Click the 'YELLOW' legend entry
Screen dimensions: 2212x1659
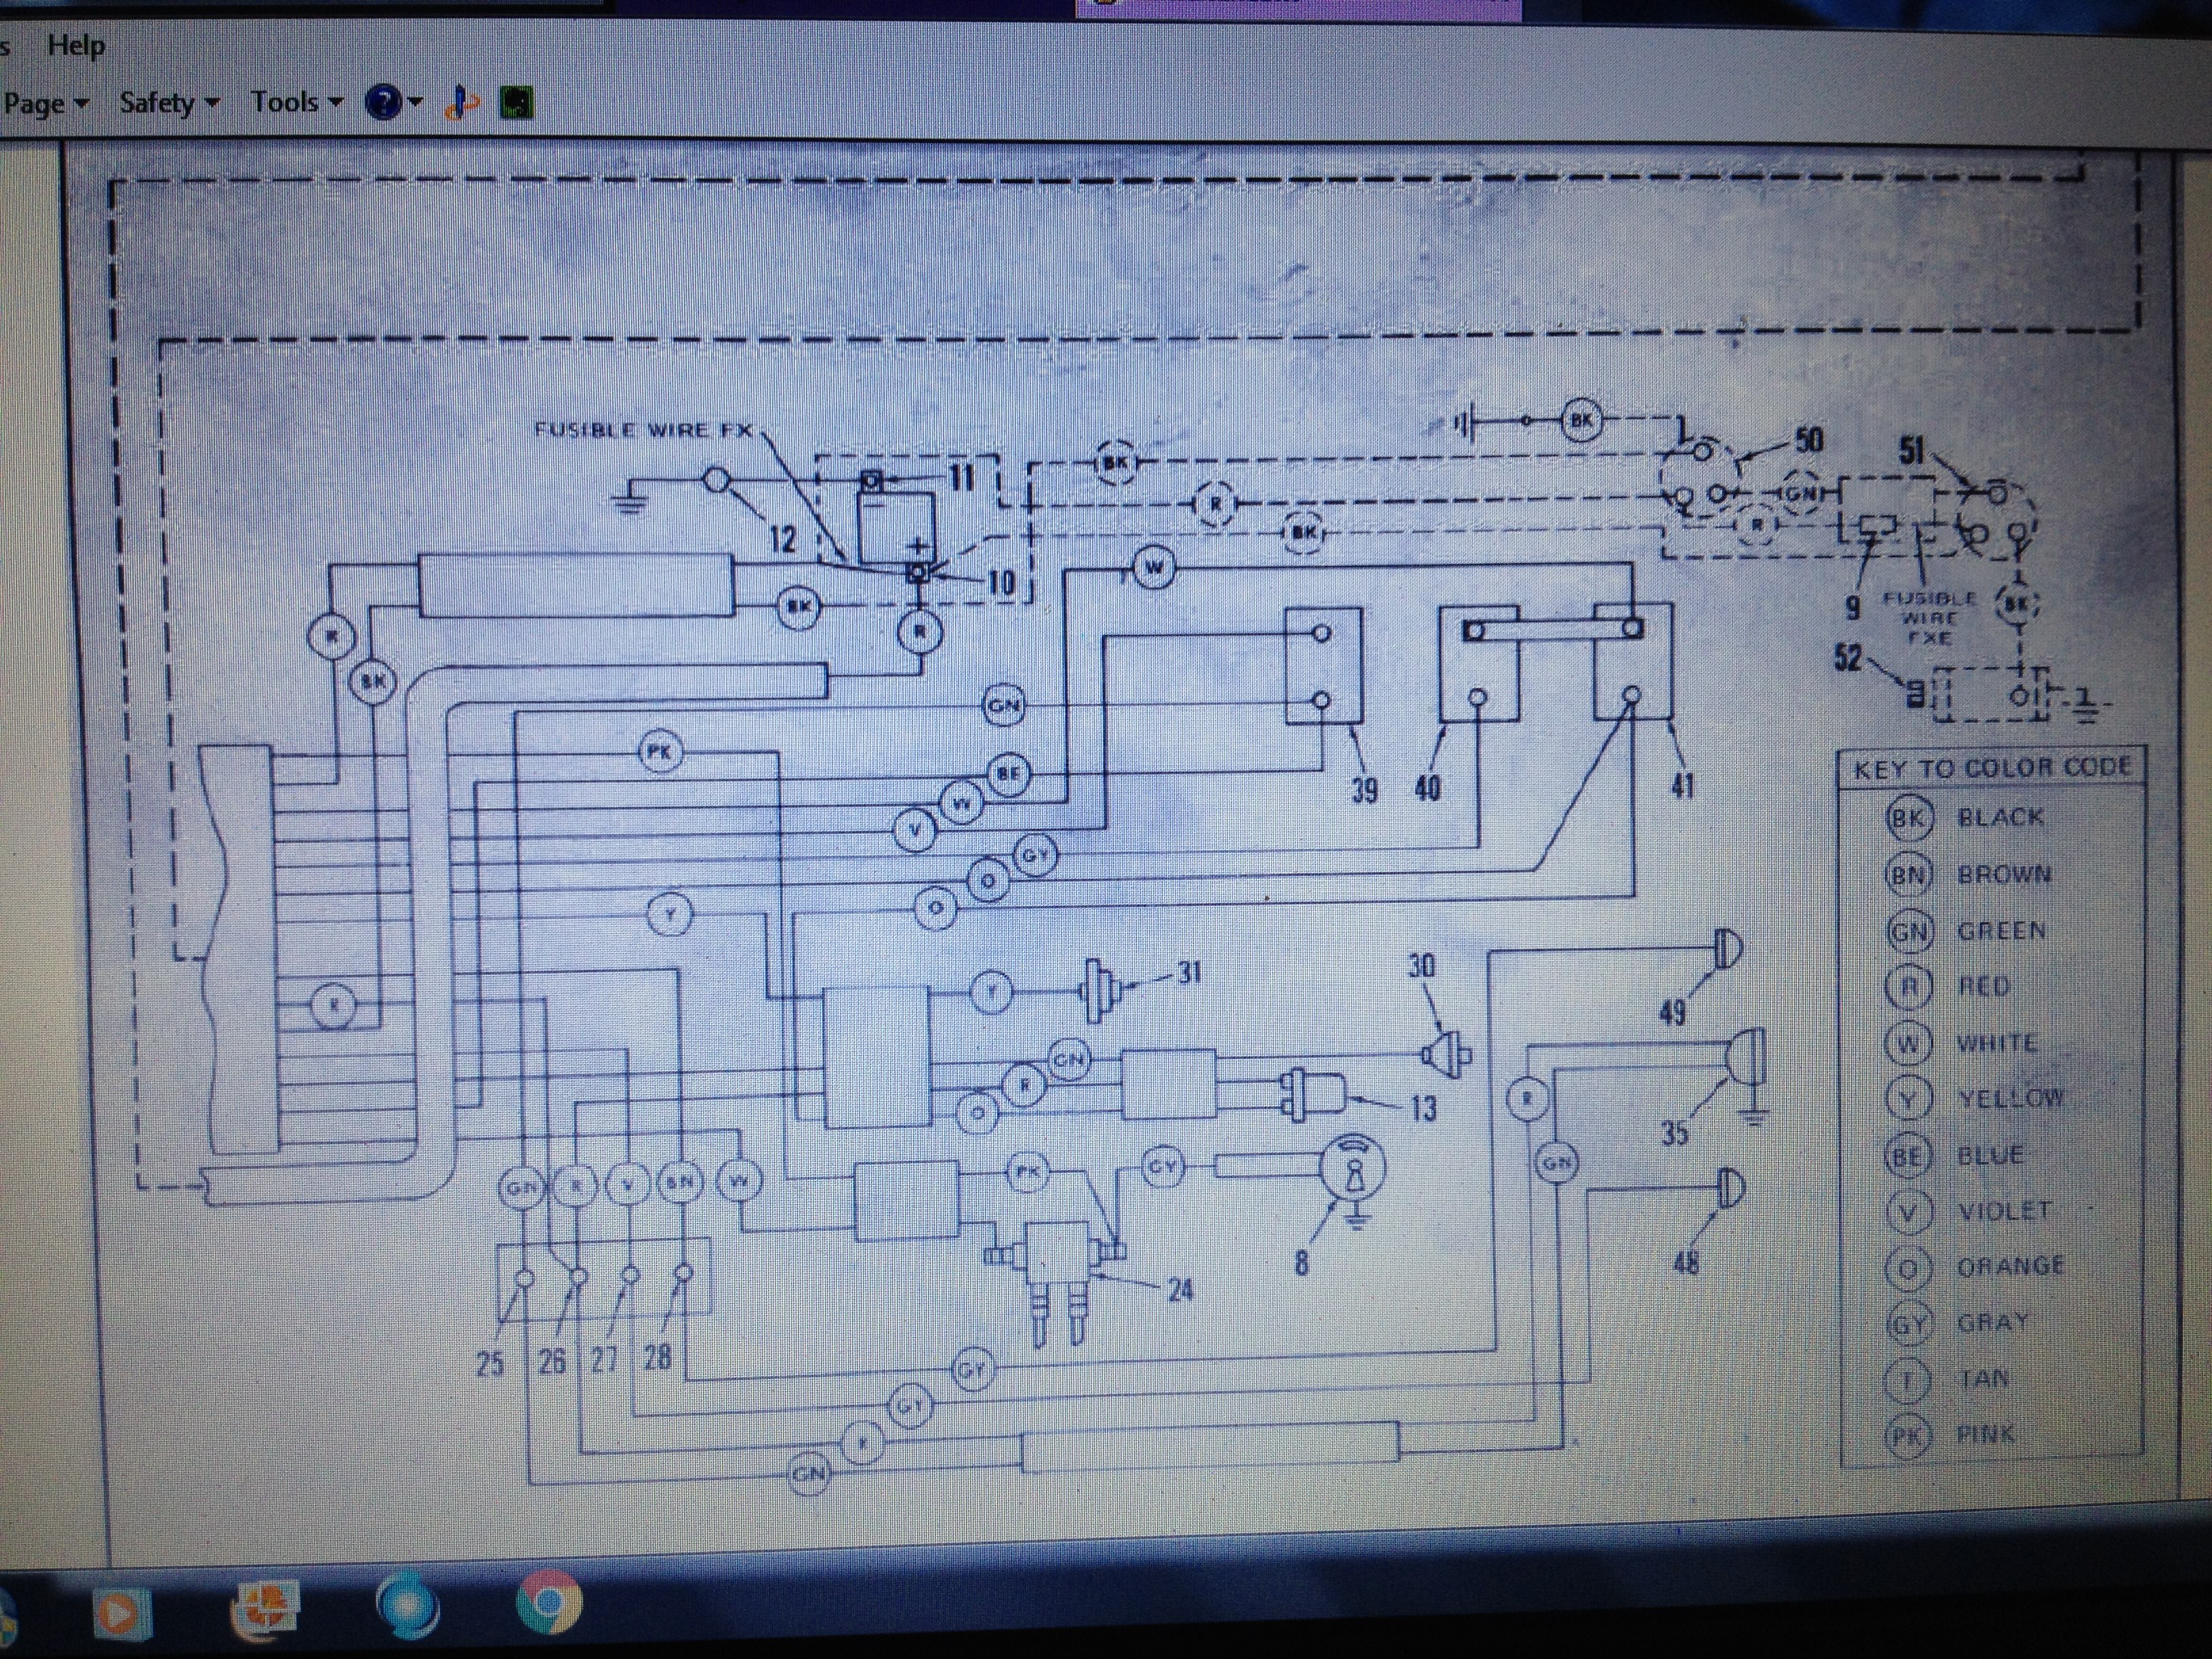2011,1098
